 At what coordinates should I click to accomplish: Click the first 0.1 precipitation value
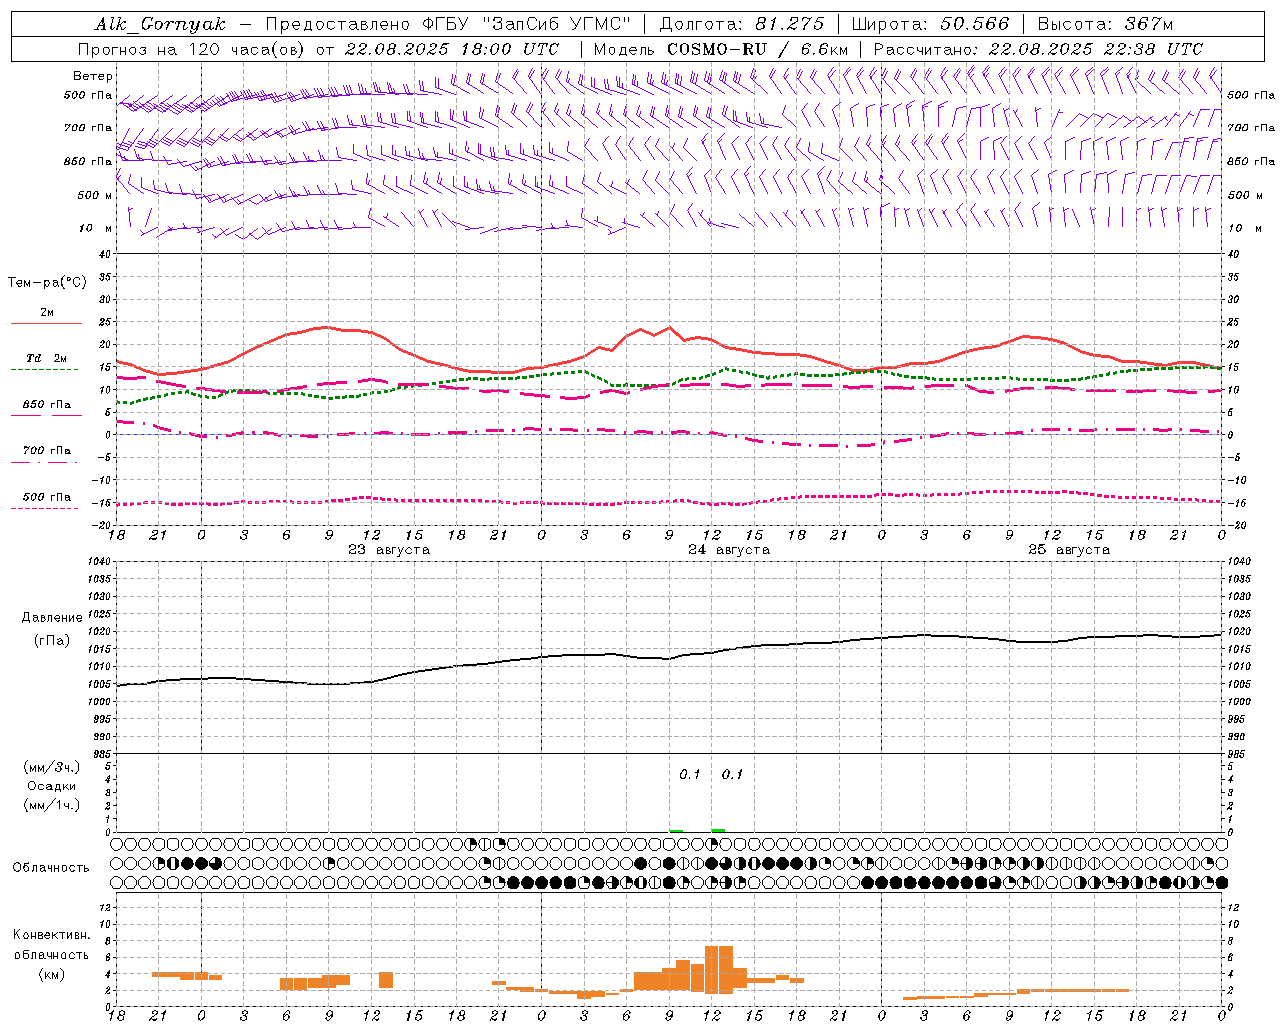(x=690, y=774)
